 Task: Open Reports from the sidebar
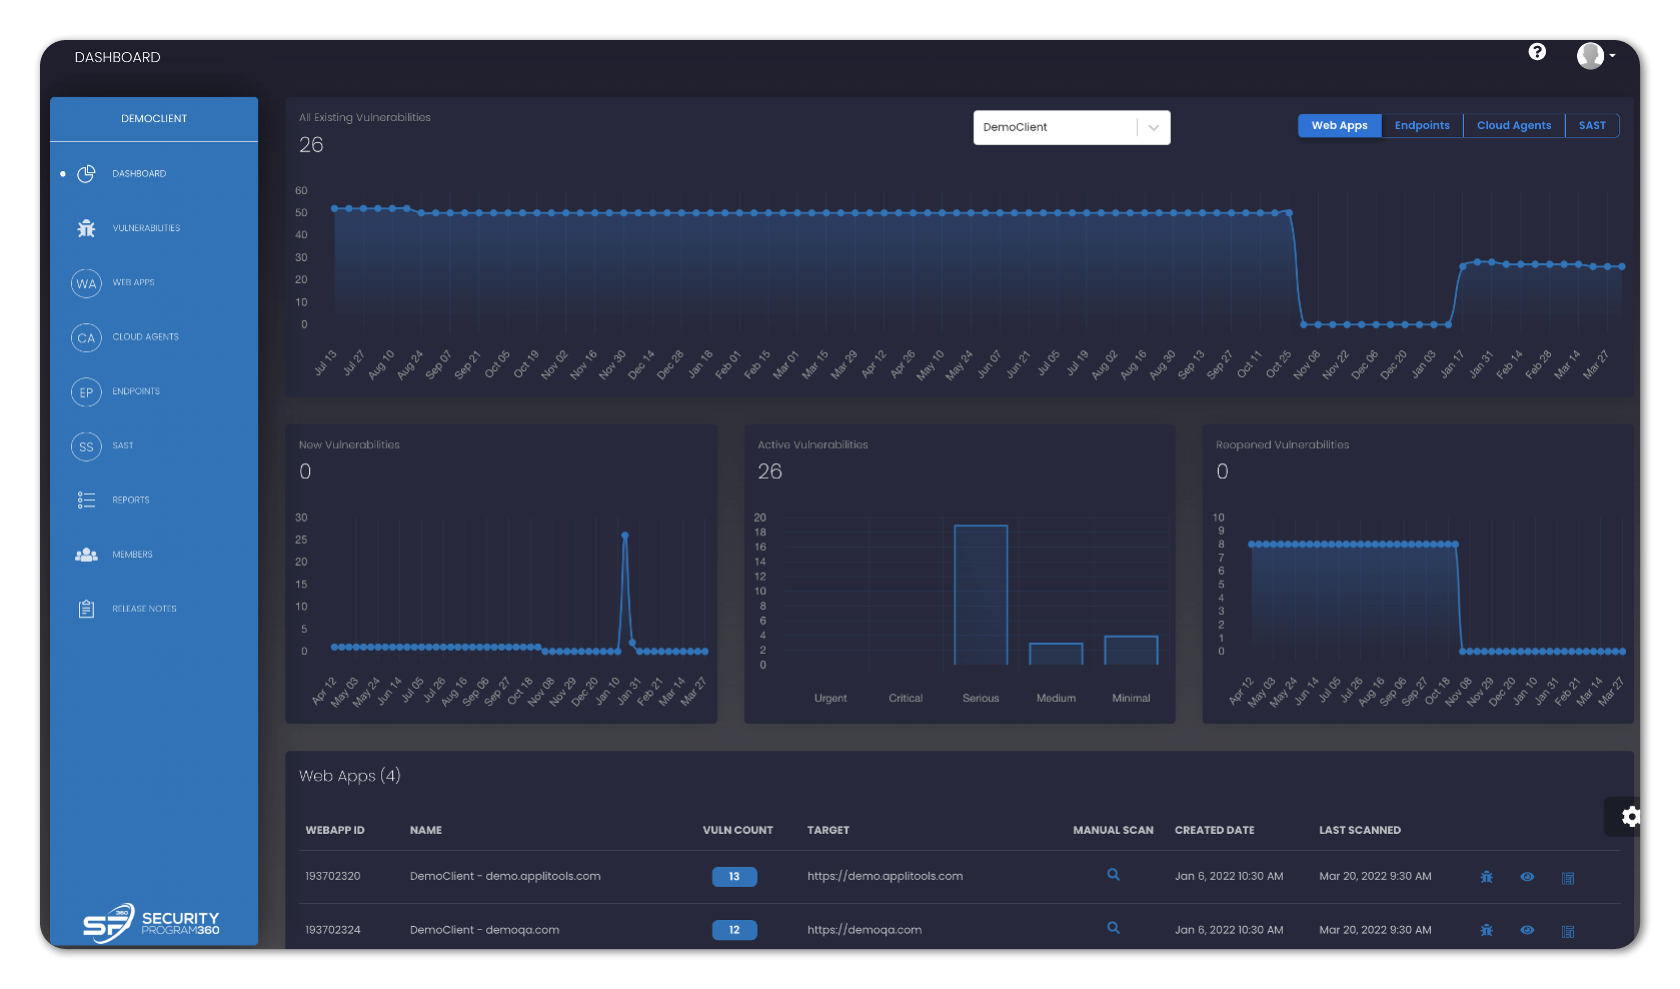130,500
